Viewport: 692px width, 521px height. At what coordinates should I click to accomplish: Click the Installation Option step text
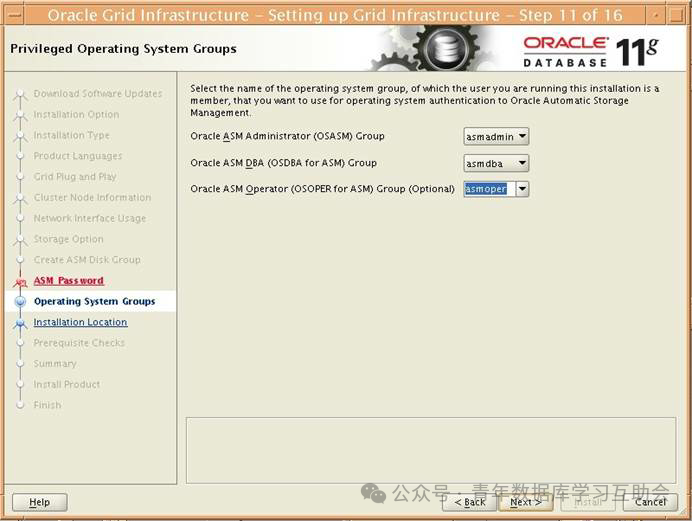76,114
